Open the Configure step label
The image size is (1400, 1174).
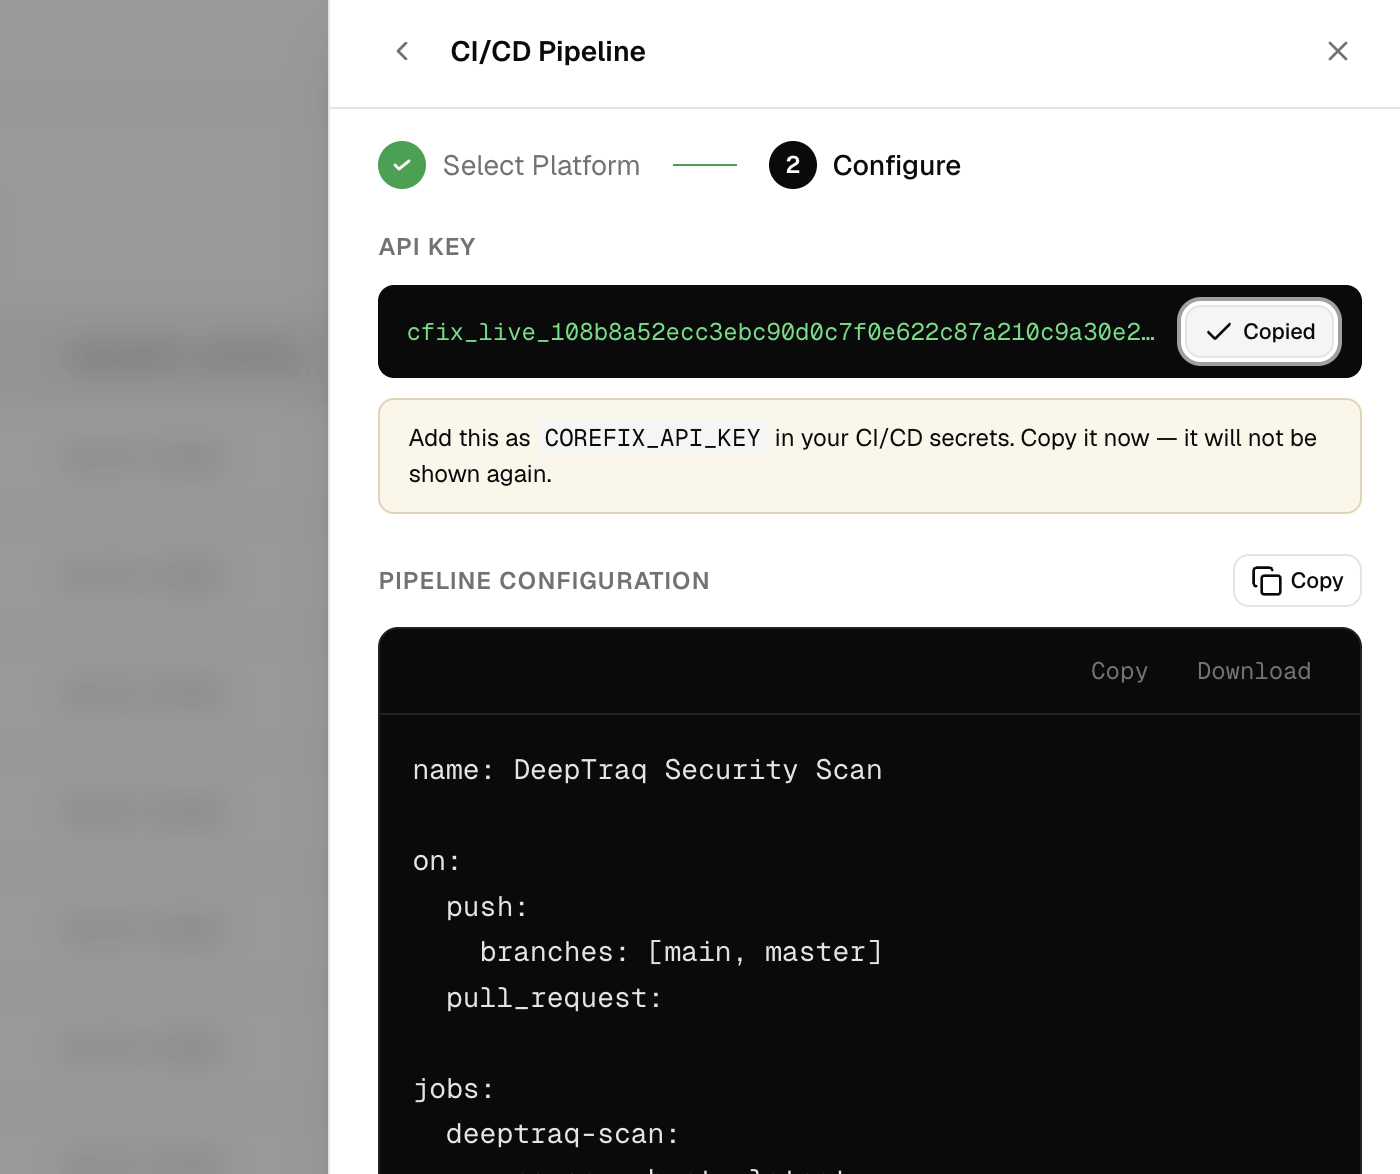896,165
